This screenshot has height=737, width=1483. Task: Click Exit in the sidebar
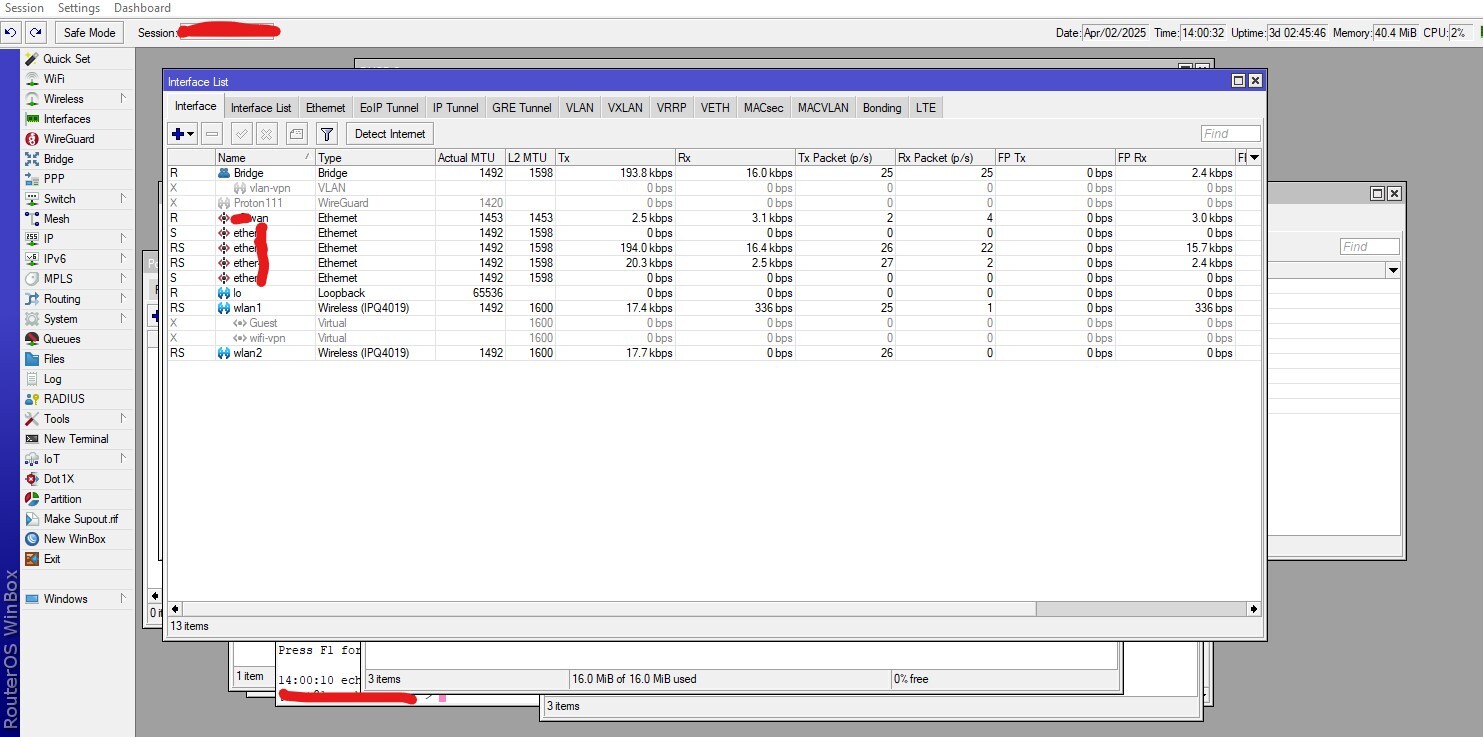point(52,559)
